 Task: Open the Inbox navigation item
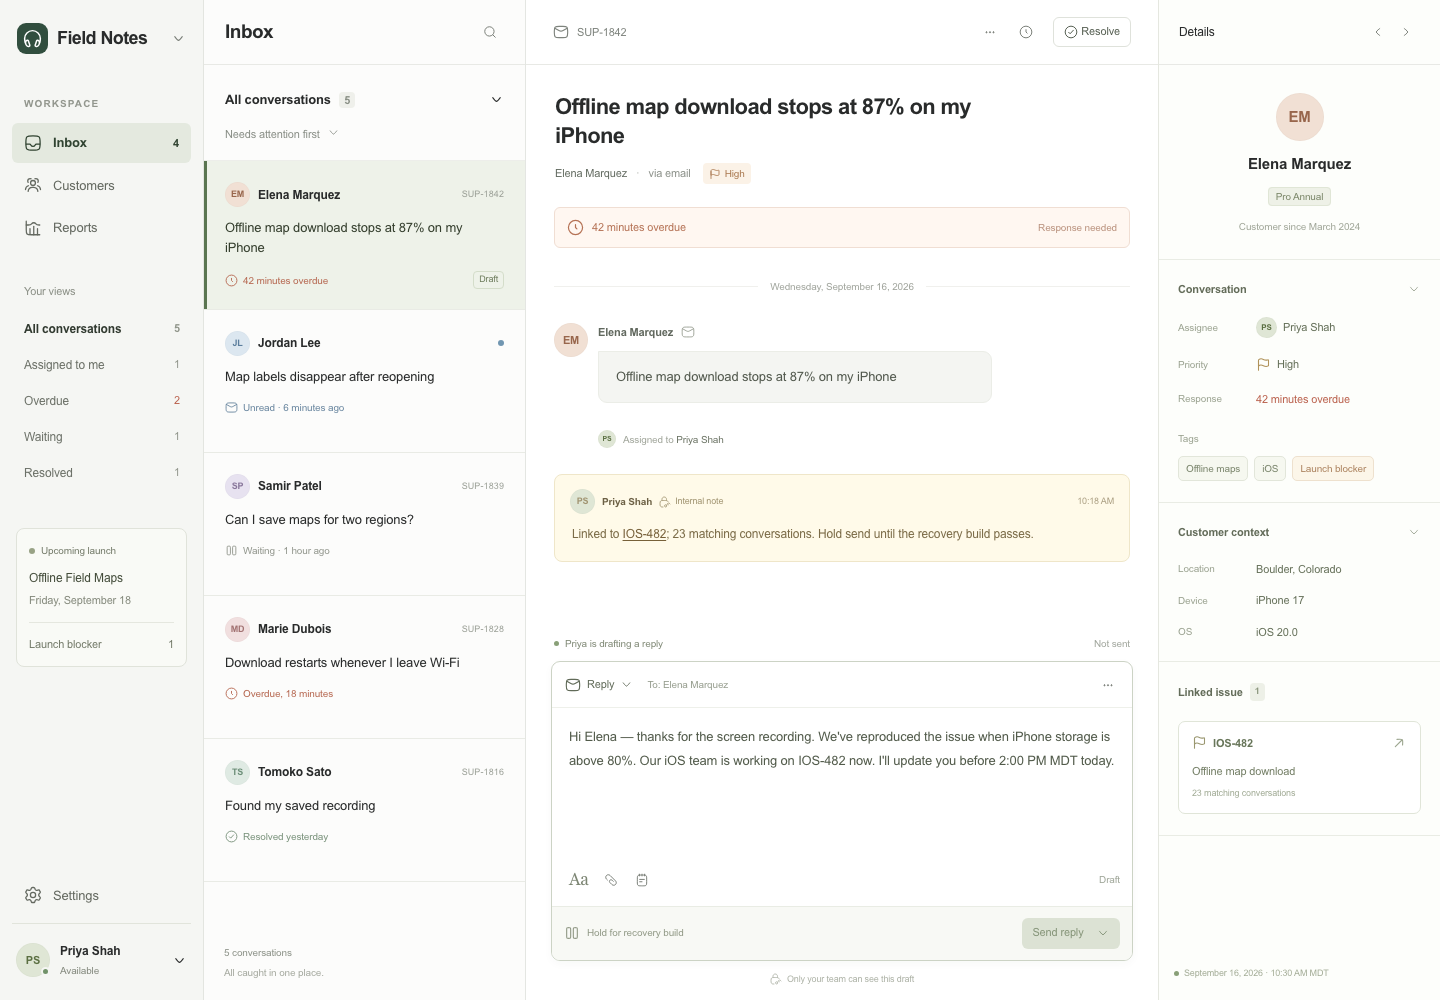[101, 143]
